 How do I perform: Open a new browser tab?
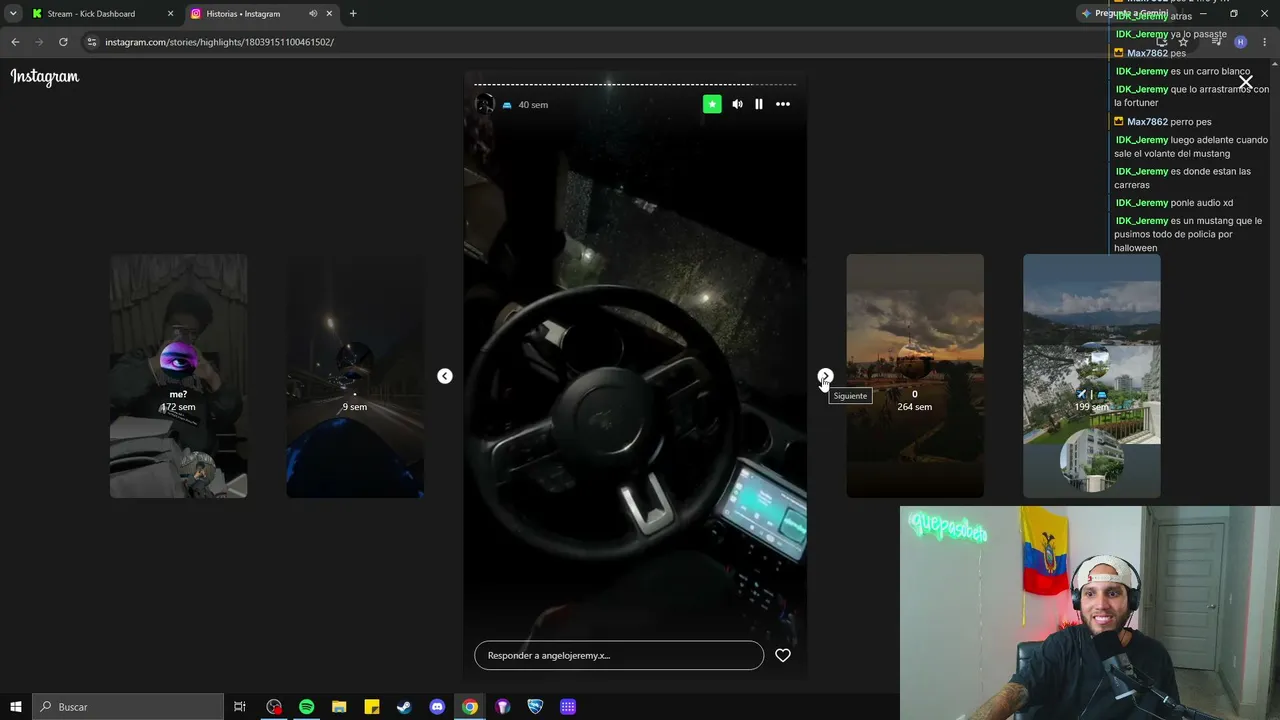353,14
